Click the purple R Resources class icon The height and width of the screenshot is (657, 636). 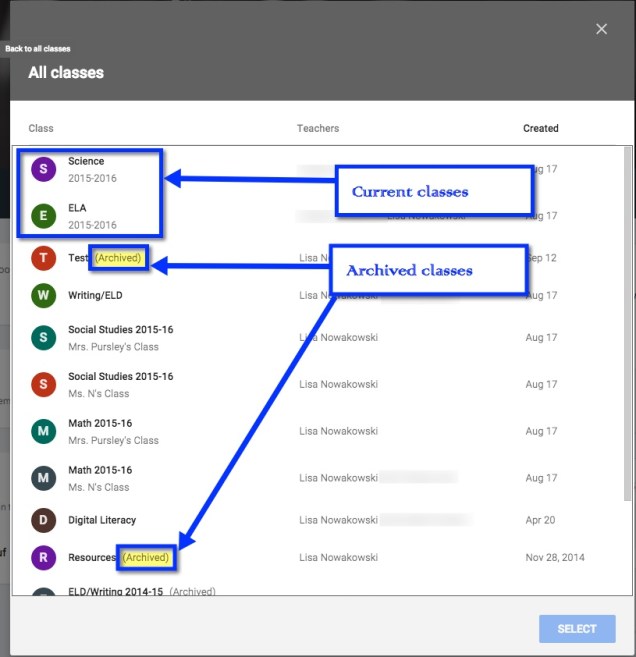pos(43,558)
